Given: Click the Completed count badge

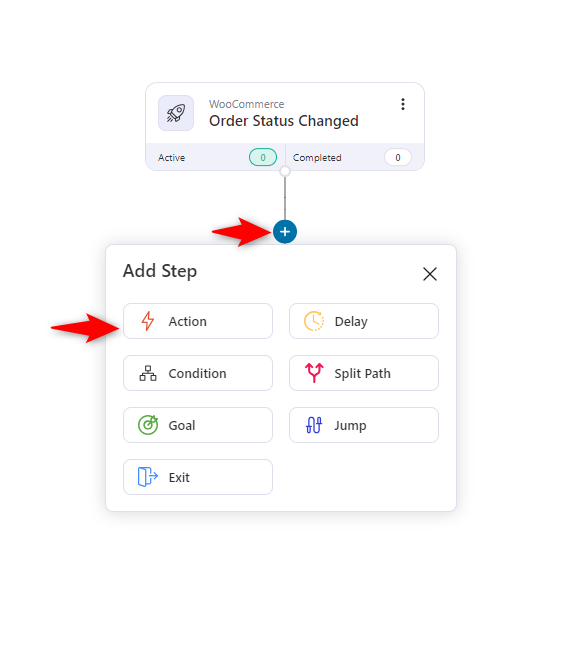Looking at the screenshot, I should 397,157.
